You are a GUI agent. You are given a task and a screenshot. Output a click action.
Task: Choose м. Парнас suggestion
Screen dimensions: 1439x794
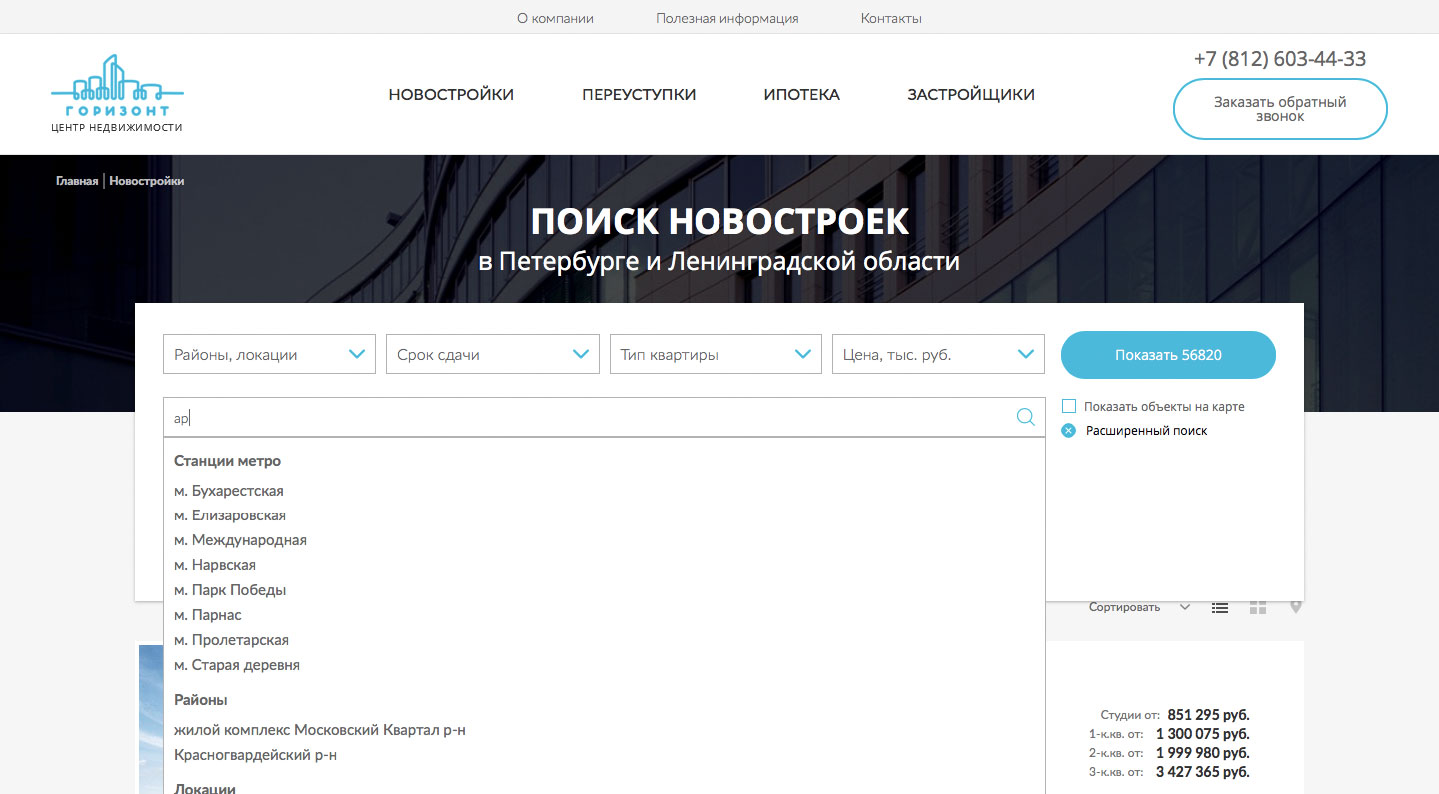pos(208,615)
